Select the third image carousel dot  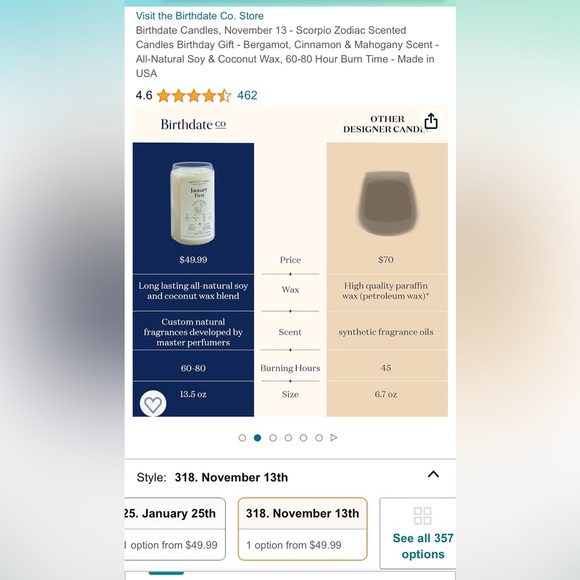(x=273, y=438)
